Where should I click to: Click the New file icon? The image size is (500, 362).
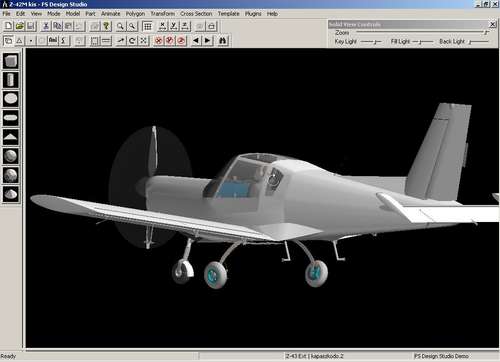pos(9,26)
